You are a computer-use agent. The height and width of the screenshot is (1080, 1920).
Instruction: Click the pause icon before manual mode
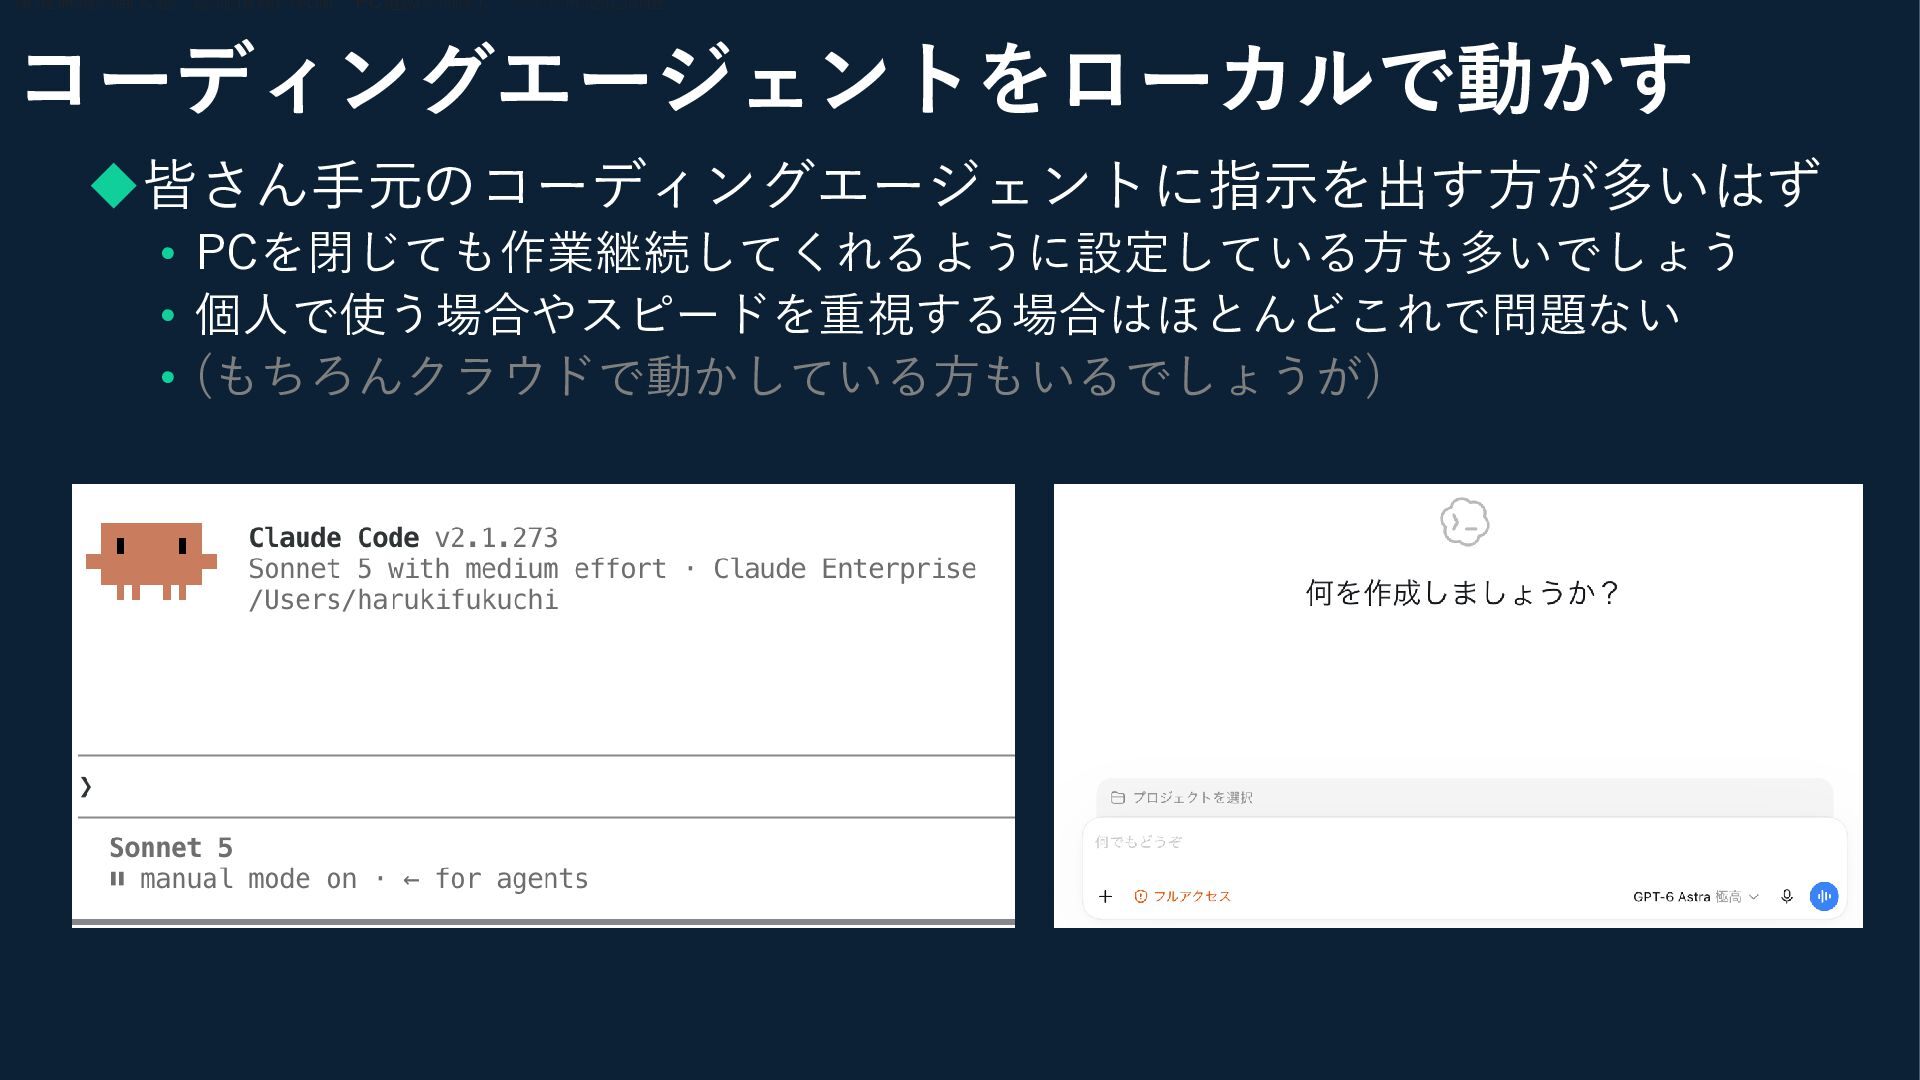pyautogui.click(x=118, y=879)
